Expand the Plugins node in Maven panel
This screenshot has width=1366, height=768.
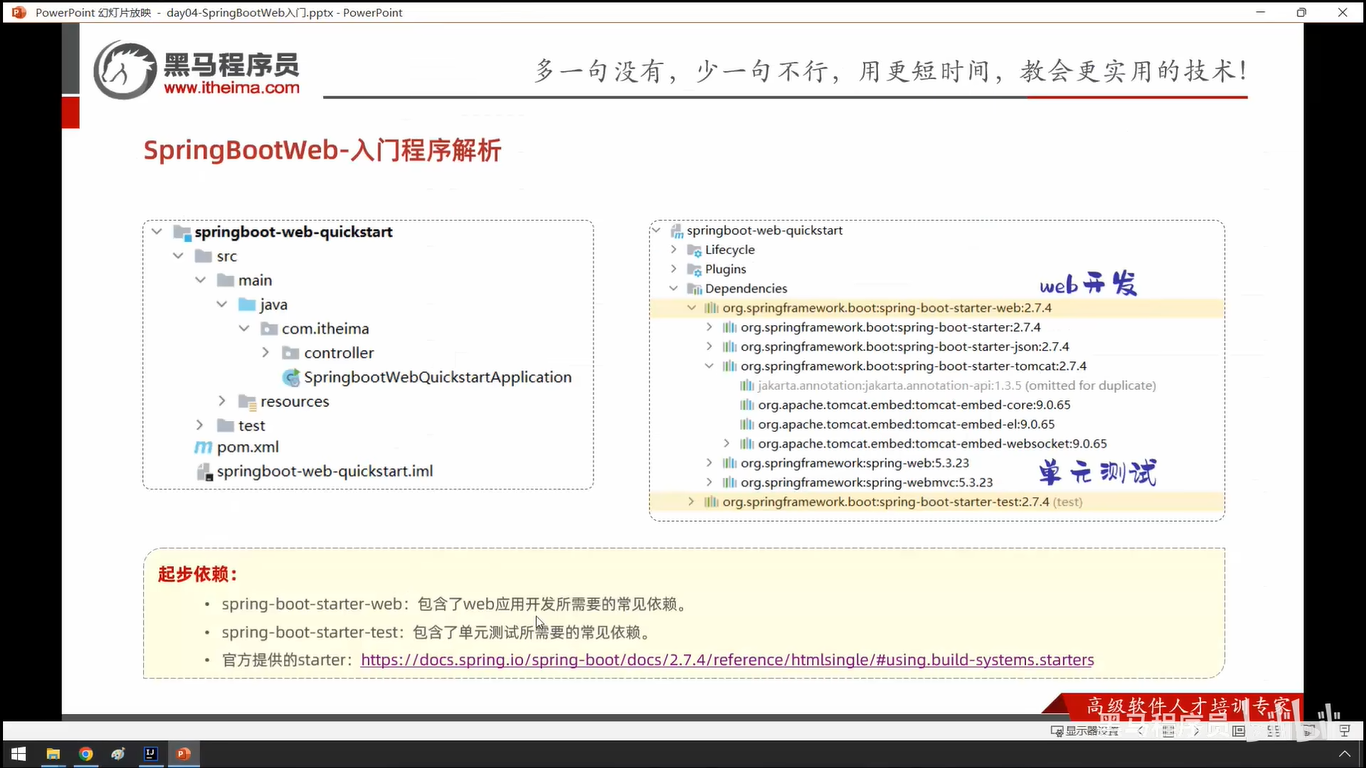click(x=673, y=269)
